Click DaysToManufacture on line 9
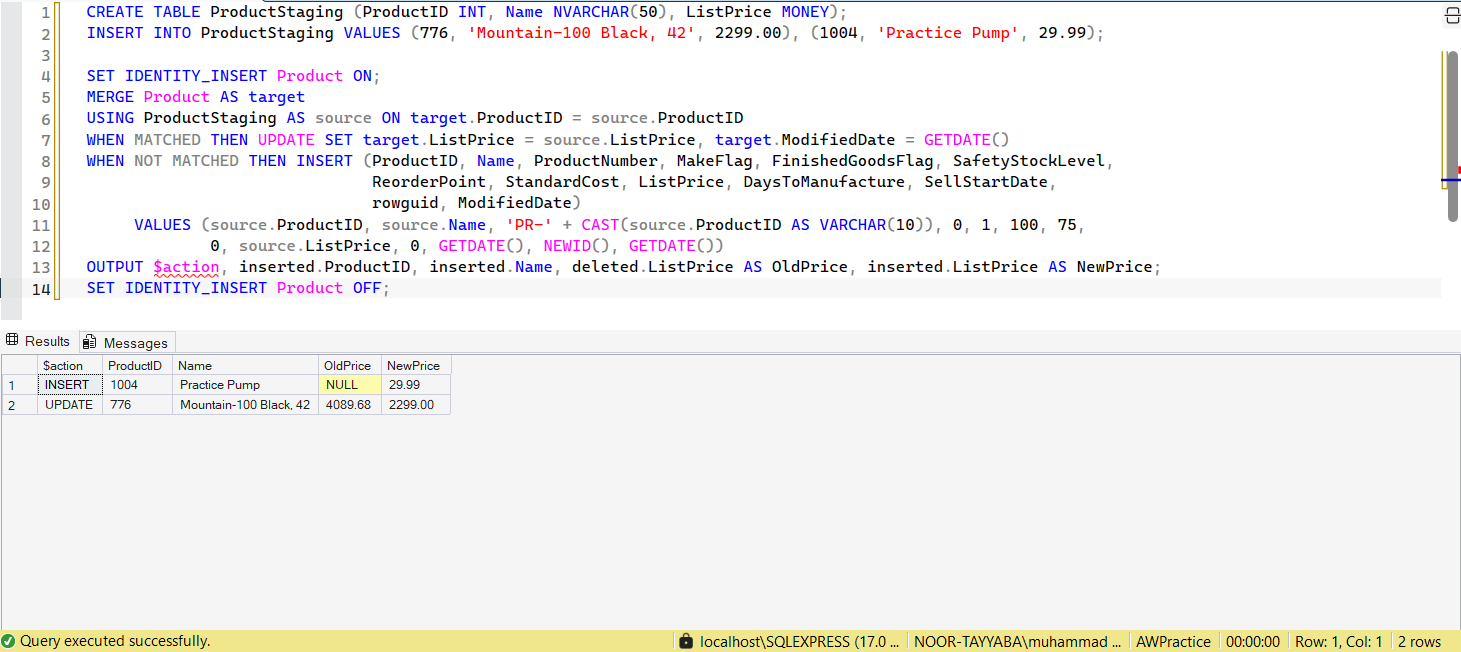 (x=824, y=182)
